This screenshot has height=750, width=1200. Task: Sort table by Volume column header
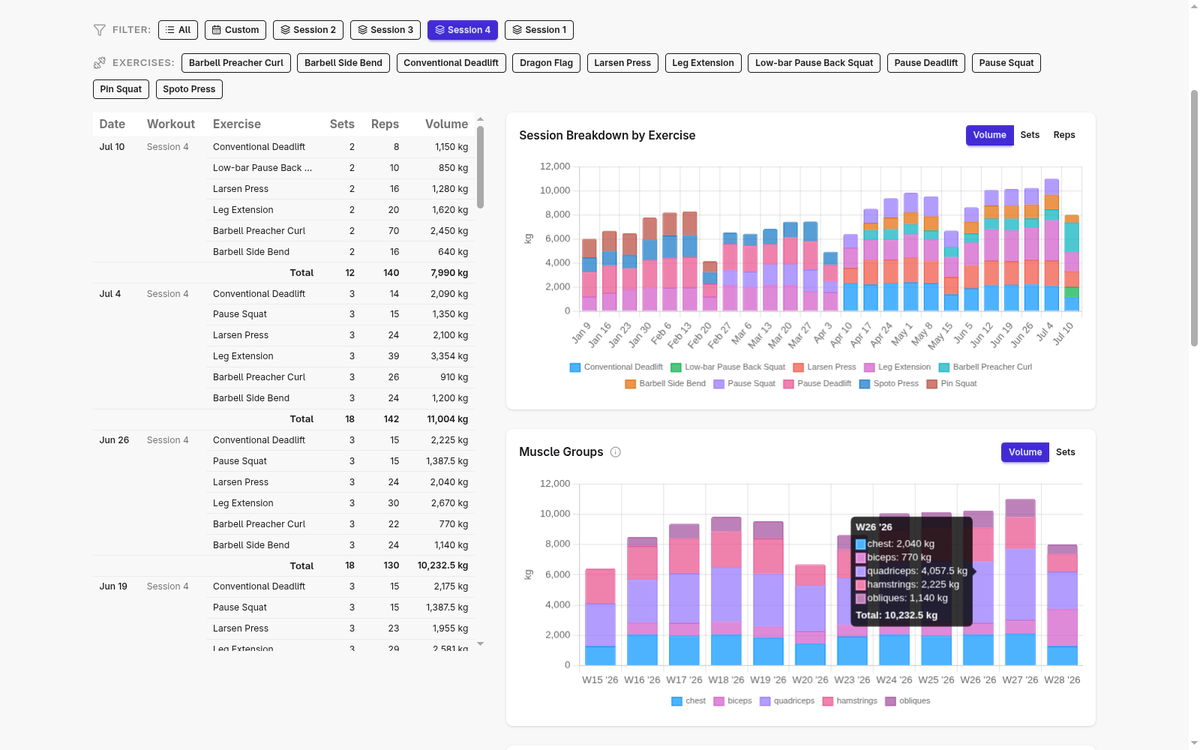pos(446,124)
